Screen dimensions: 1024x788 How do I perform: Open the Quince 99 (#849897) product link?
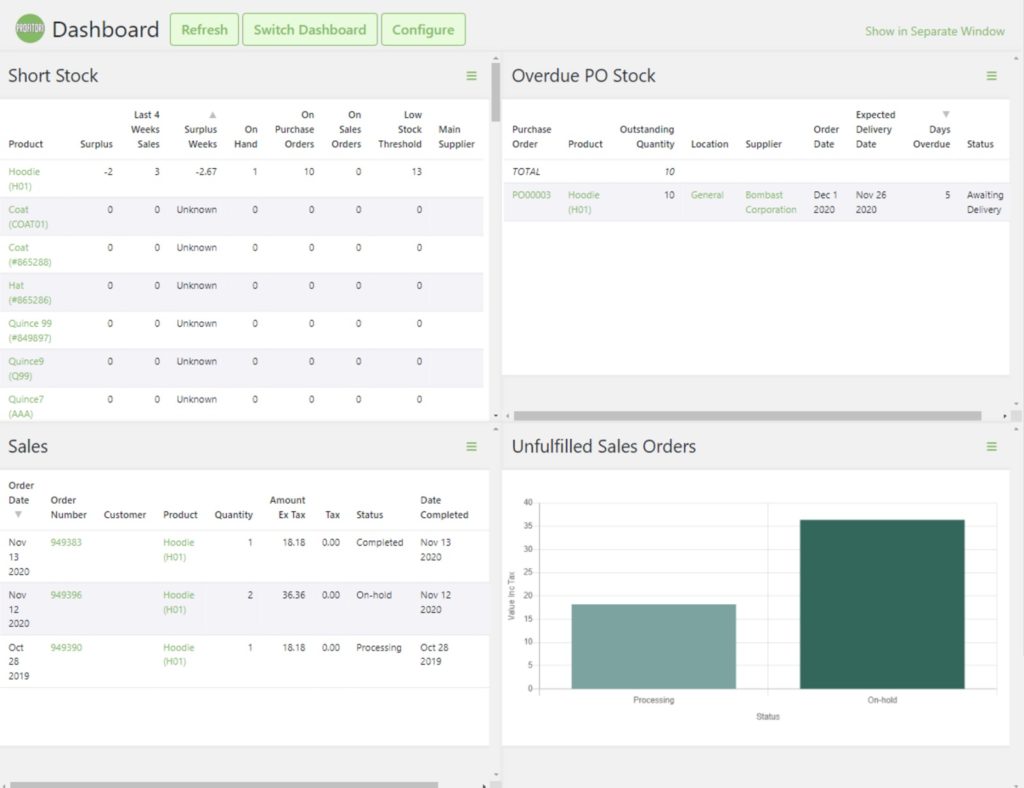pyautogui.click(x=30, y=330)
